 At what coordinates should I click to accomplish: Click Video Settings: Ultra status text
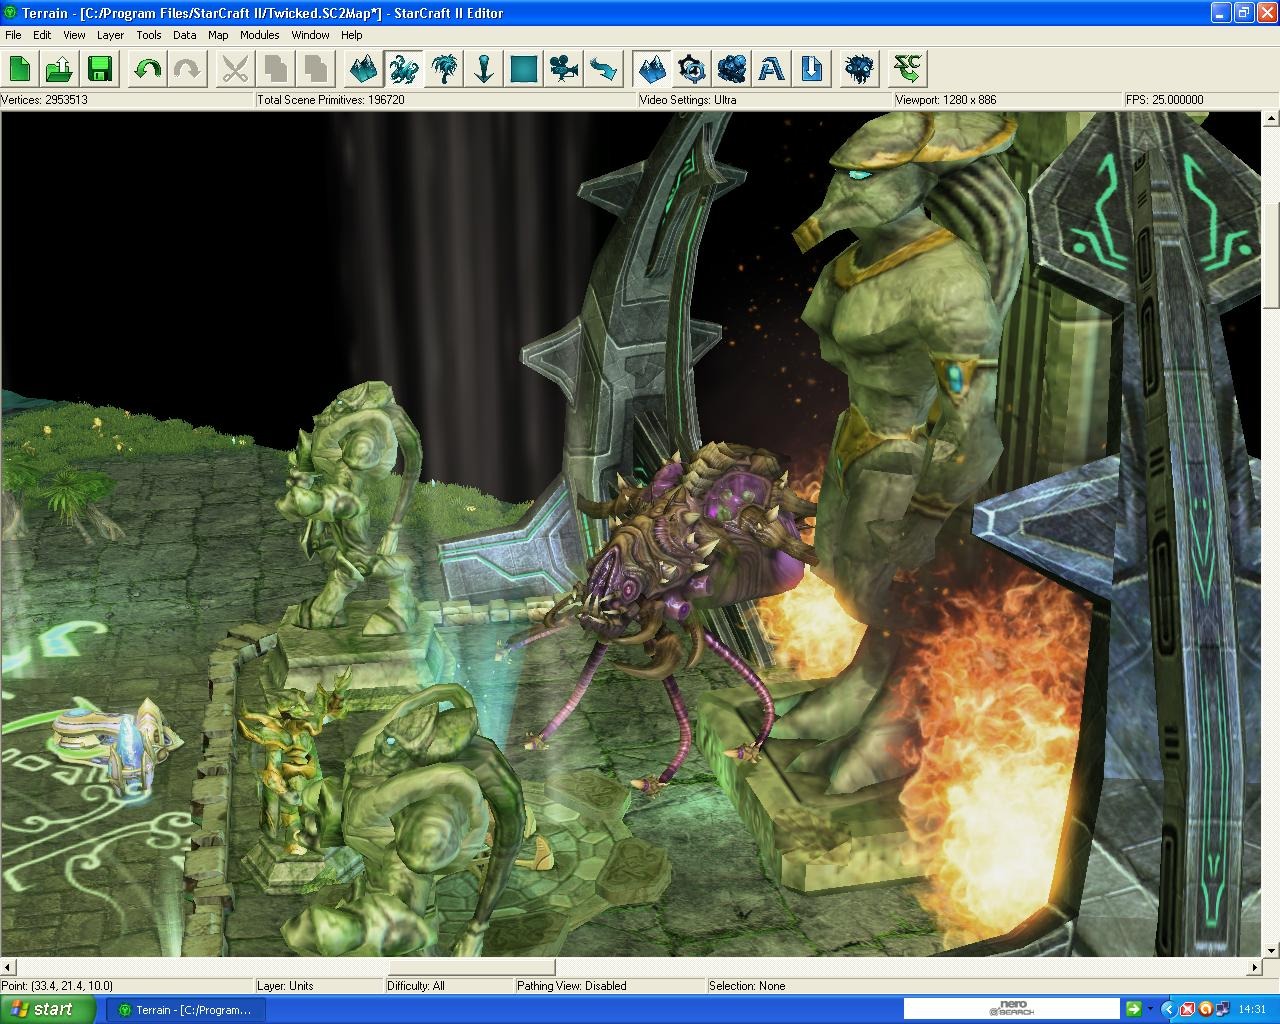[x=688, y=100]
